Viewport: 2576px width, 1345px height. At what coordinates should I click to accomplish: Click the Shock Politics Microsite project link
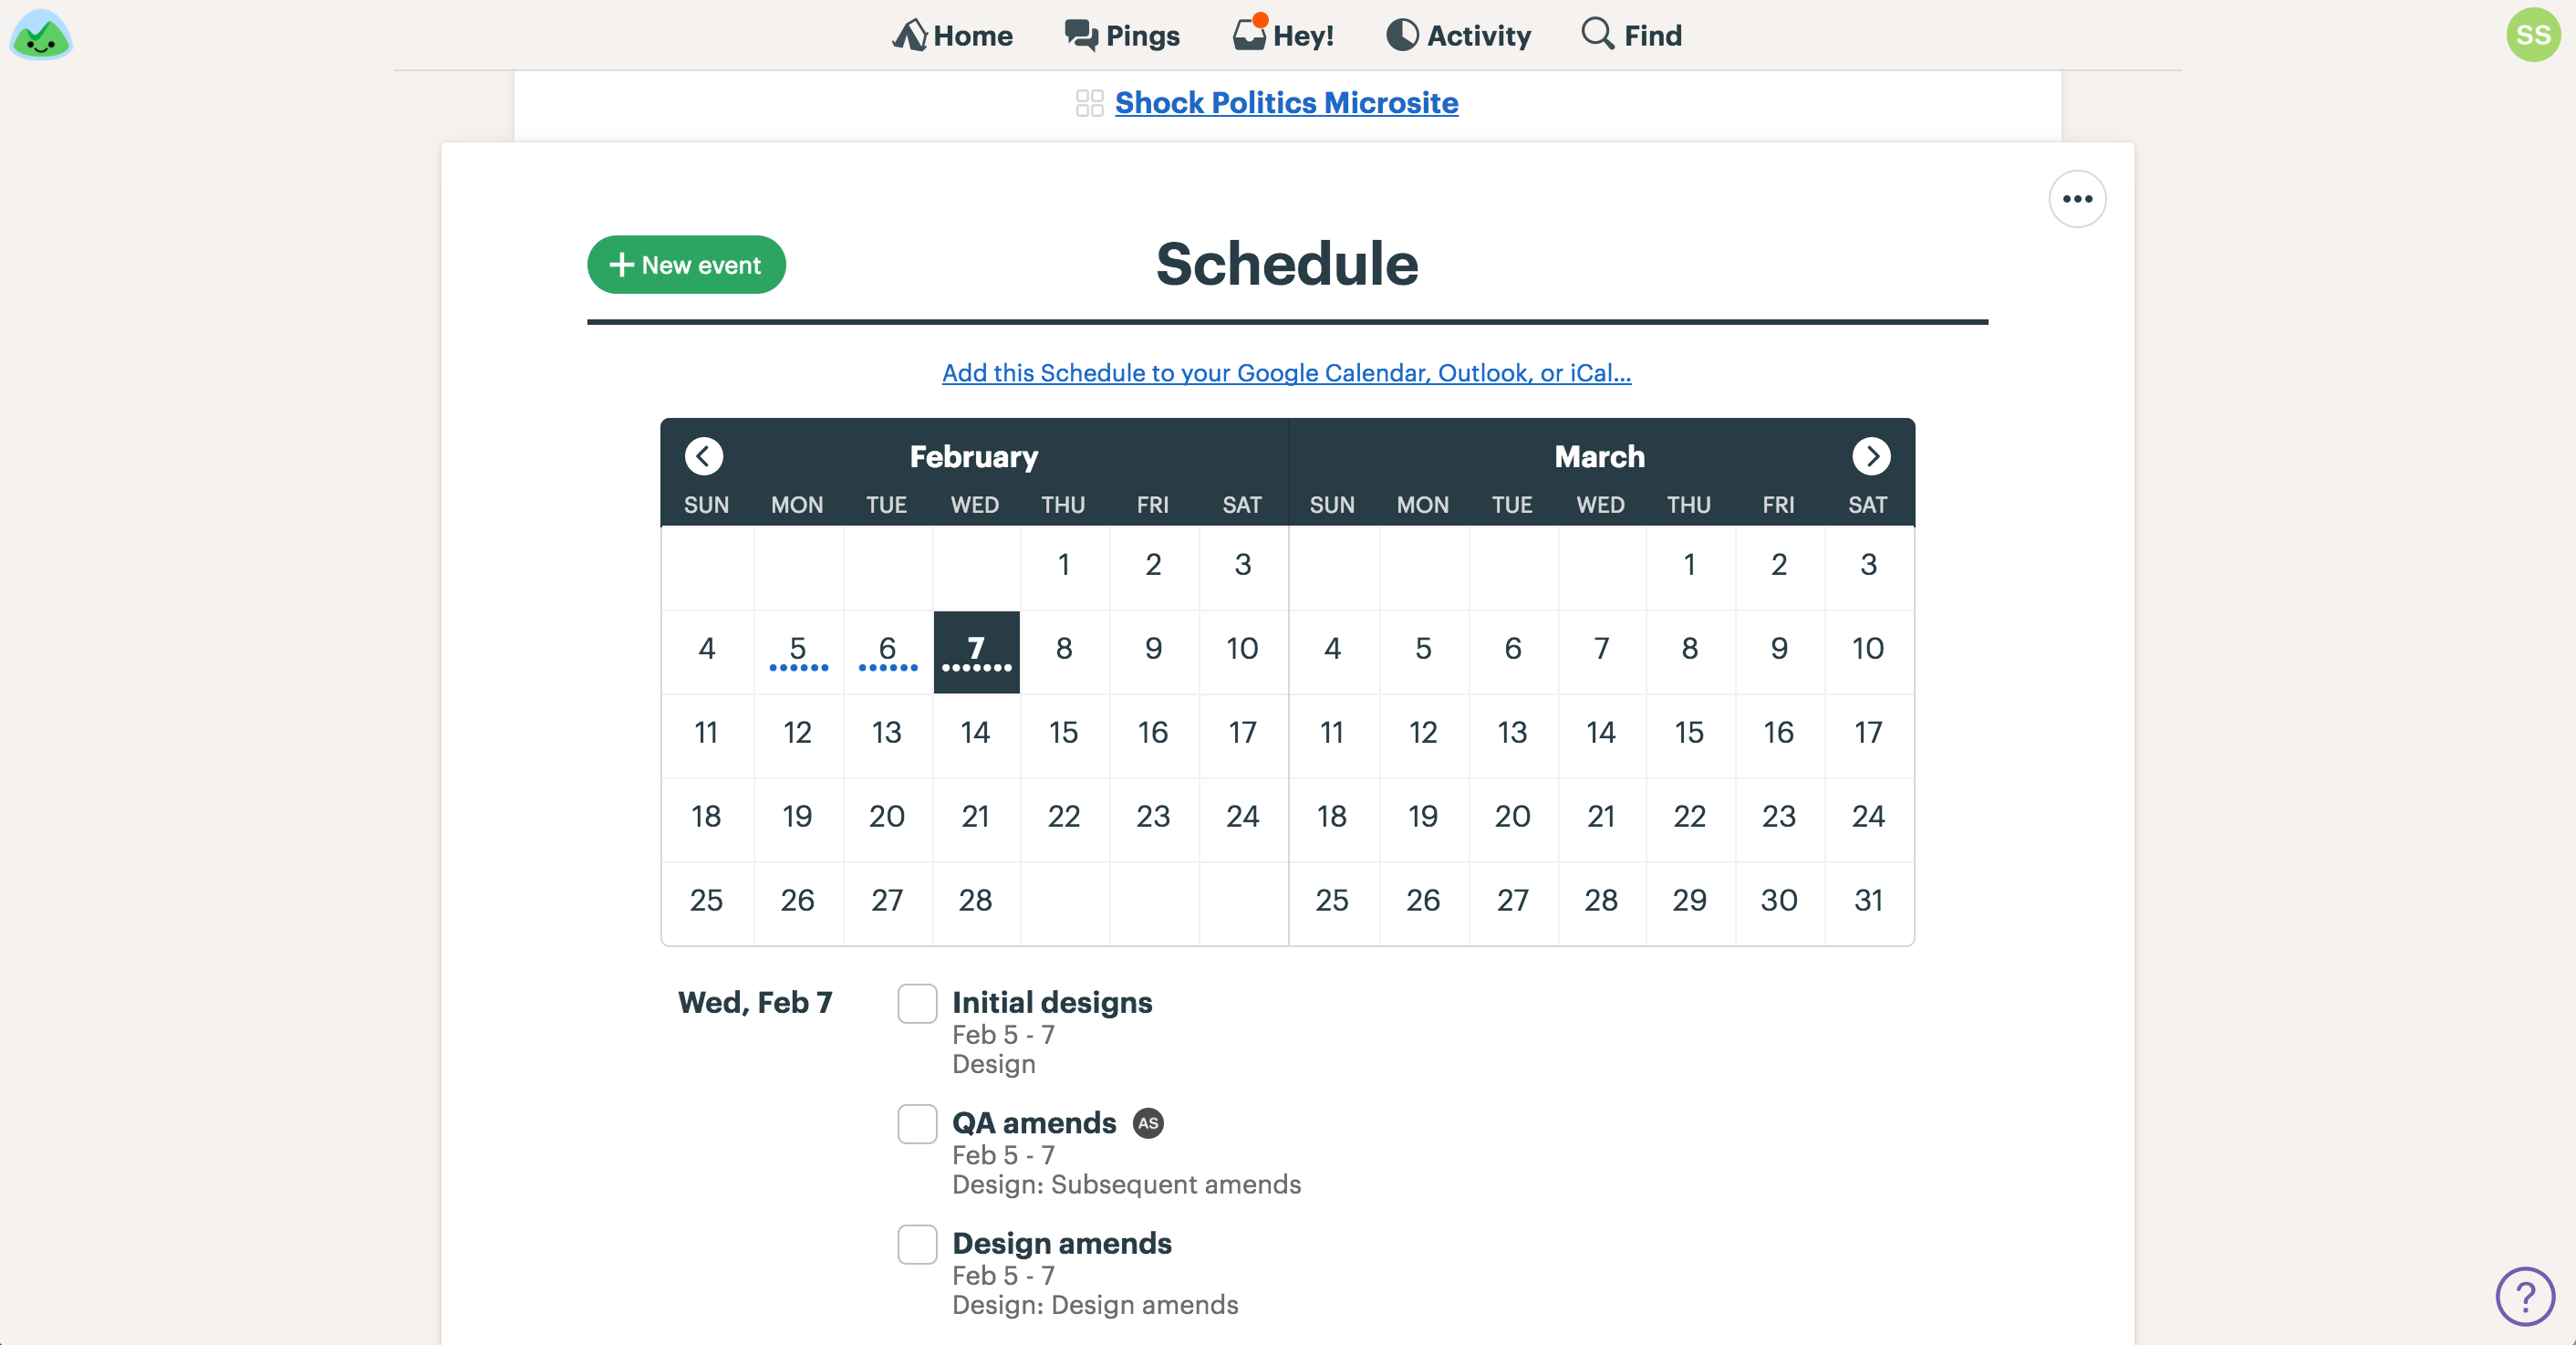[x=1288, y=102]
